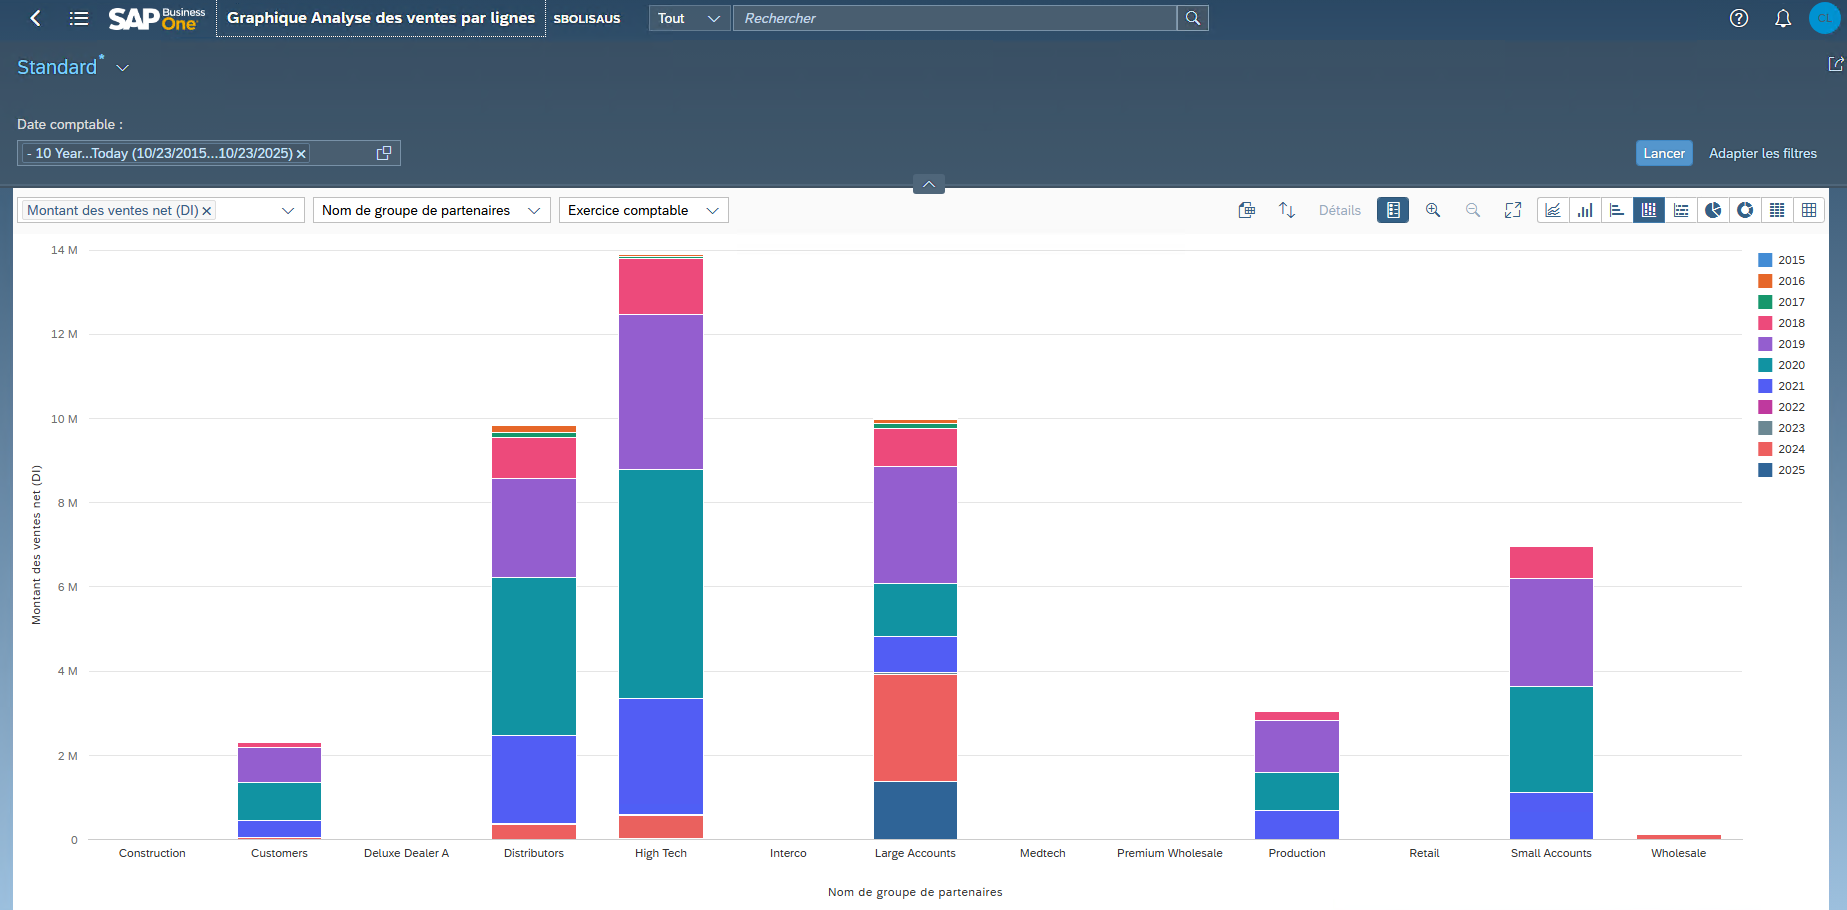Toggle the chart legend visibility button
The image size is (1847, 910).
pos(1393,210)
